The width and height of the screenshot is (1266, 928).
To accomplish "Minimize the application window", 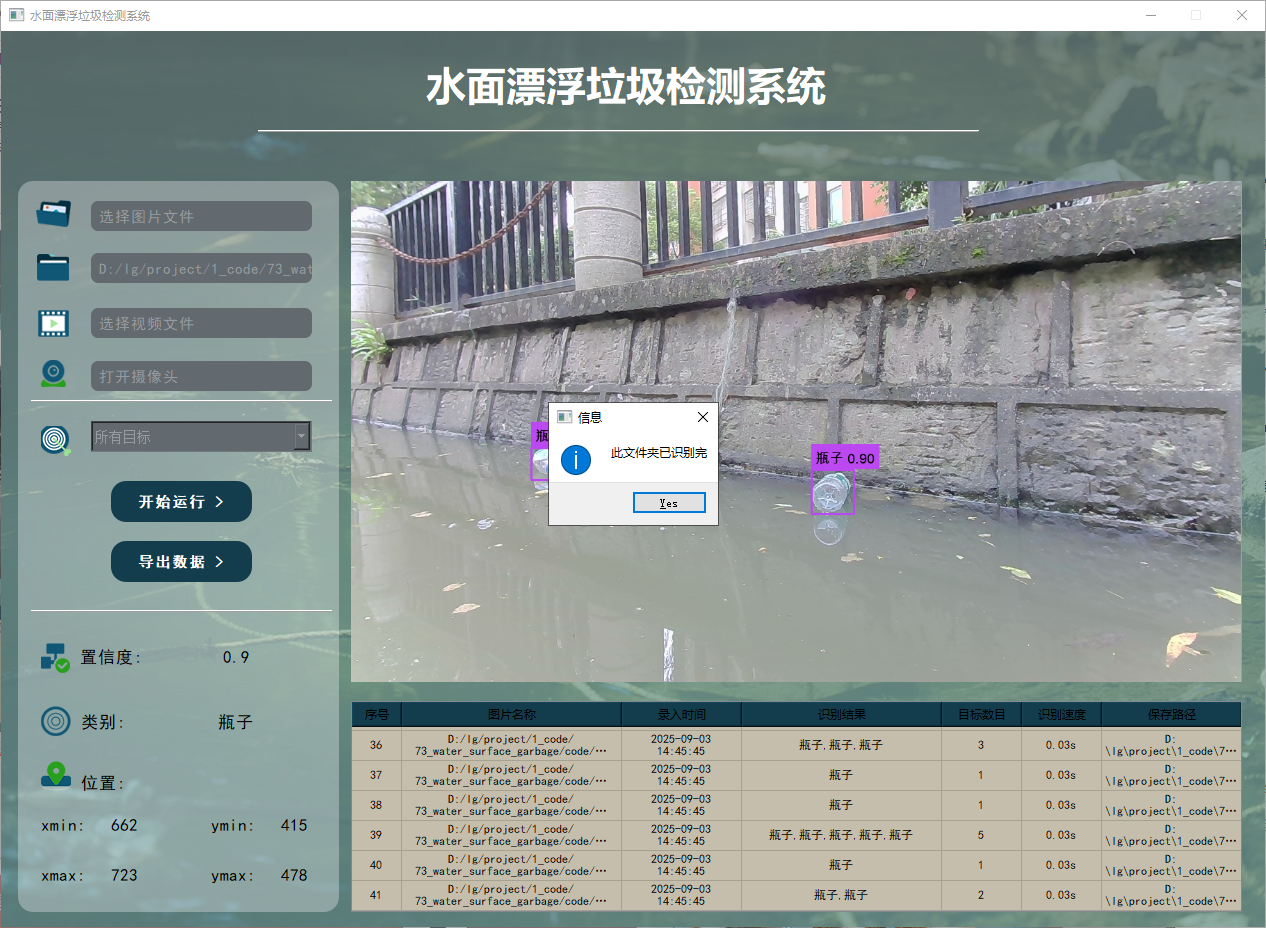I will pyautogui.click(x=1150, y=15).
